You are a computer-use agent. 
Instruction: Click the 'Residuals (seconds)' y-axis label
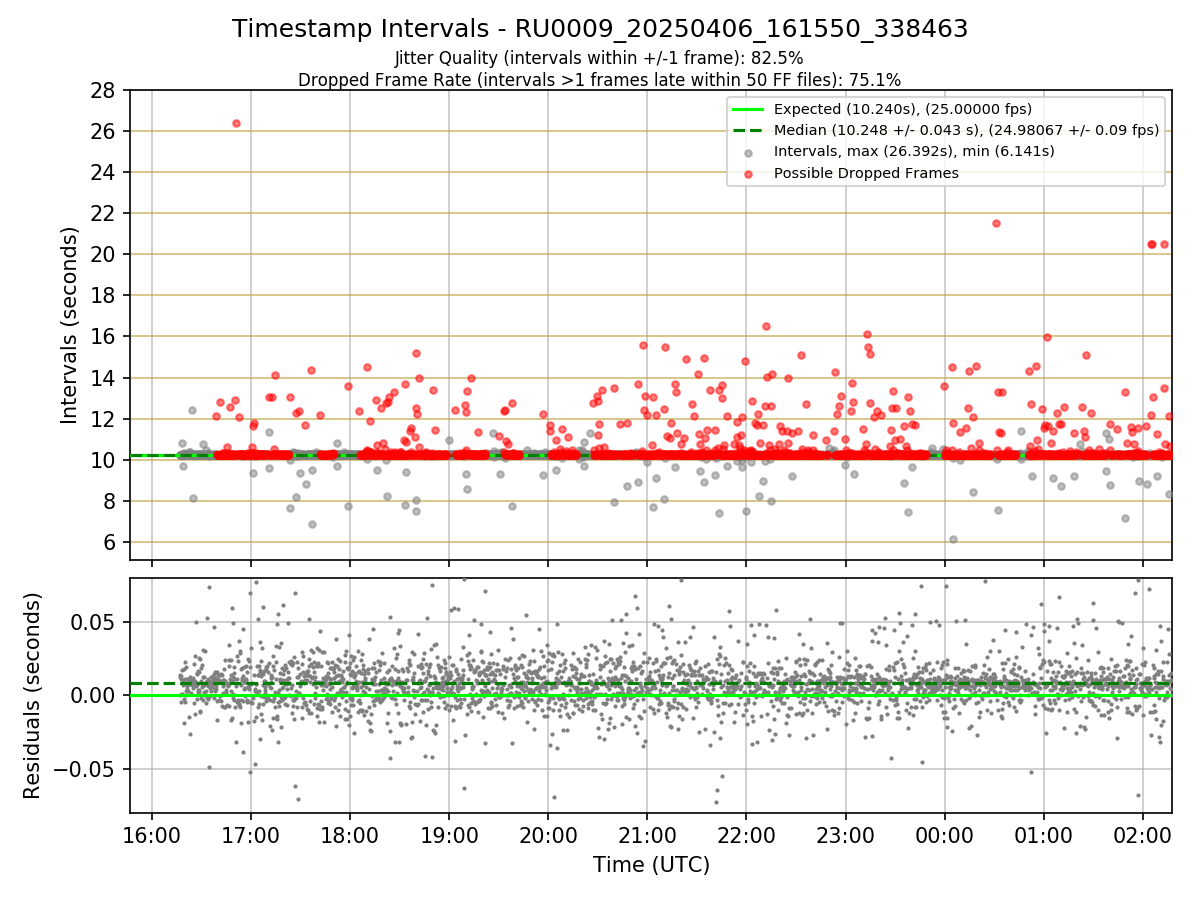coord(32,696)
